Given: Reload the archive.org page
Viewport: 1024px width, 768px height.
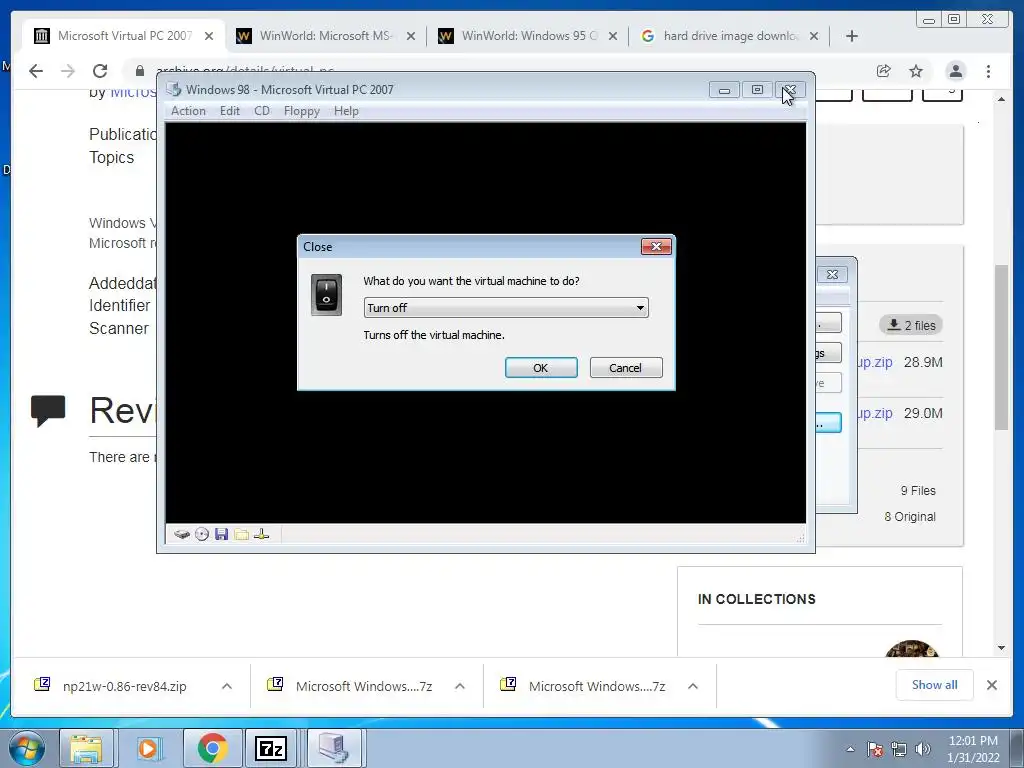Looking at the screenshot, I should click(x=100, y=71).
